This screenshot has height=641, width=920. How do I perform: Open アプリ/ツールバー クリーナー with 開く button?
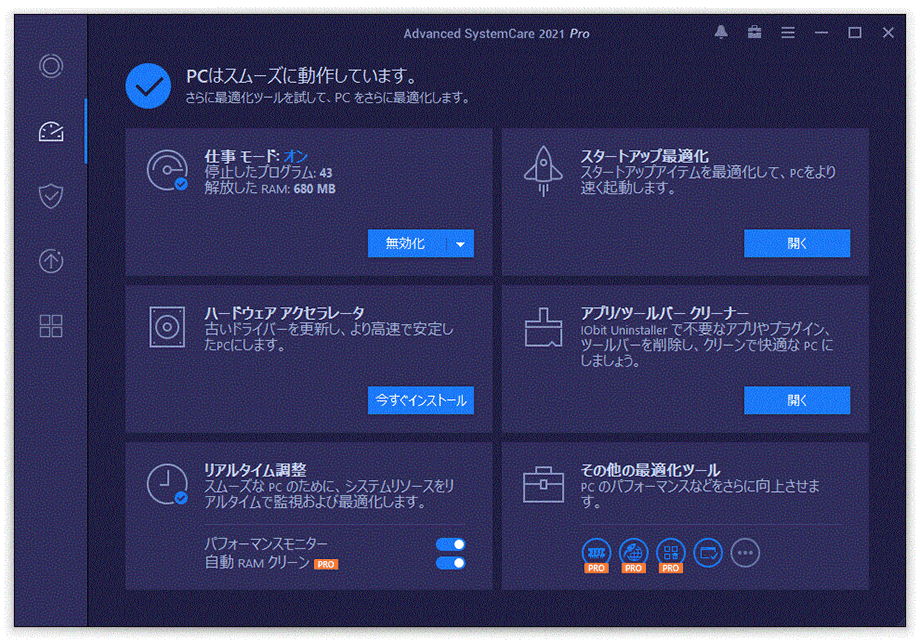click(x=797, y=400)
